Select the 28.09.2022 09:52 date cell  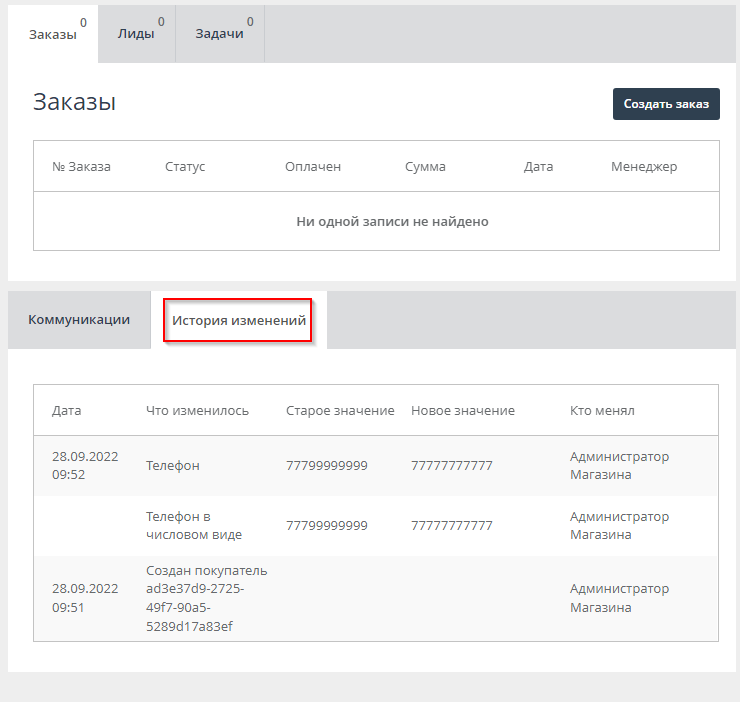pyautogui.click(x=85, y=465)
